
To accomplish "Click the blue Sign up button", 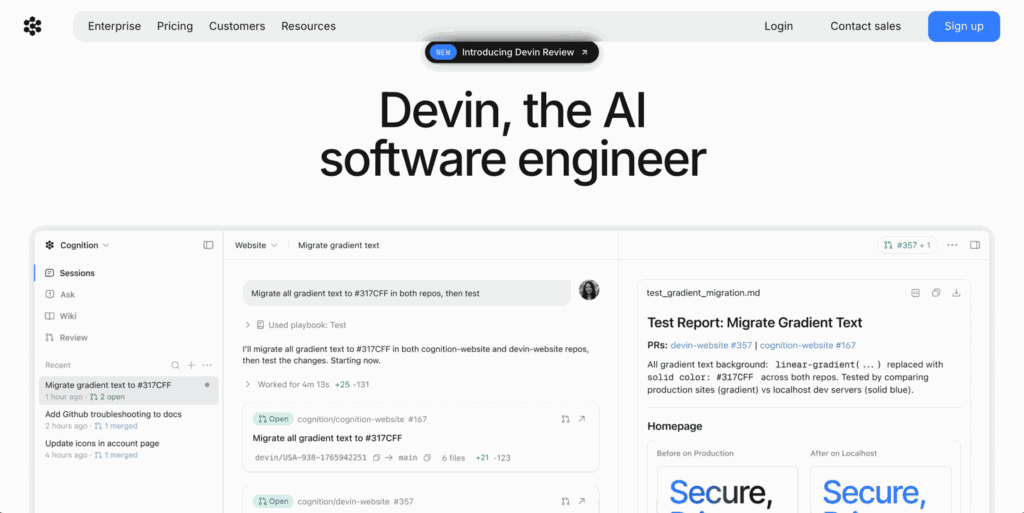I will pyautogui.click(x=963, y=26).
